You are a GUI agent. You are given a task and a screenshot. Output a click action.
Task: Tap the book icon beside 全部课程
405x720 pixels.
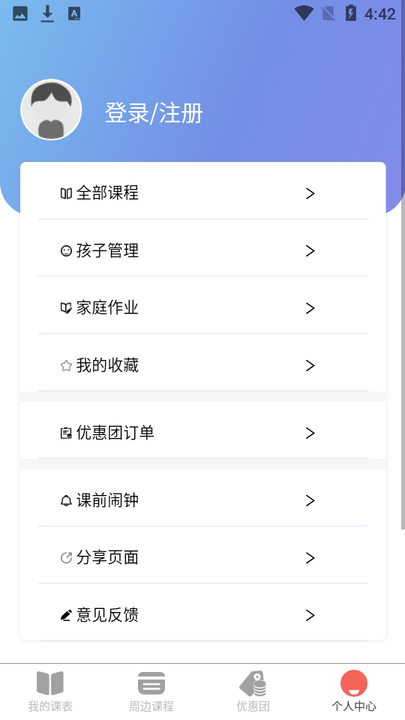(66, 193)
